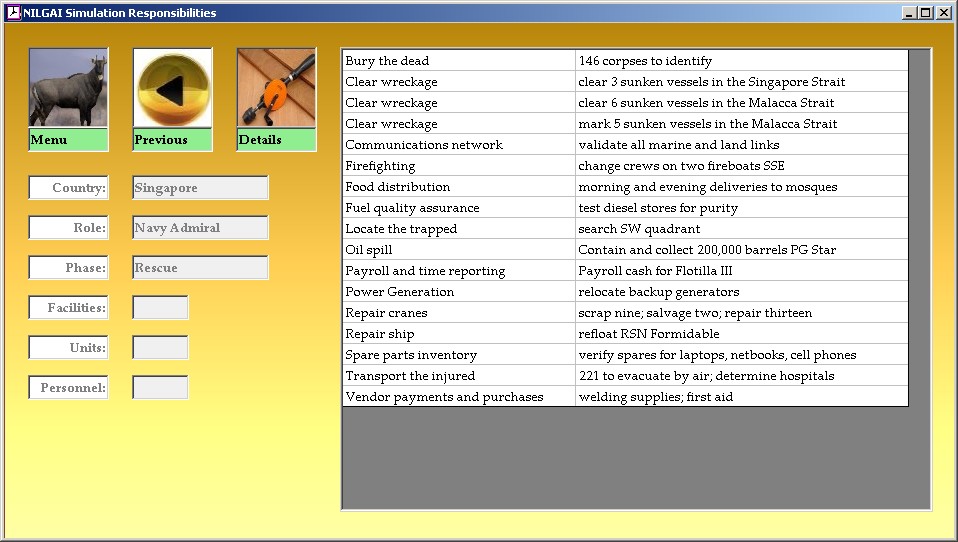Click the application icon in title bar

13,13
